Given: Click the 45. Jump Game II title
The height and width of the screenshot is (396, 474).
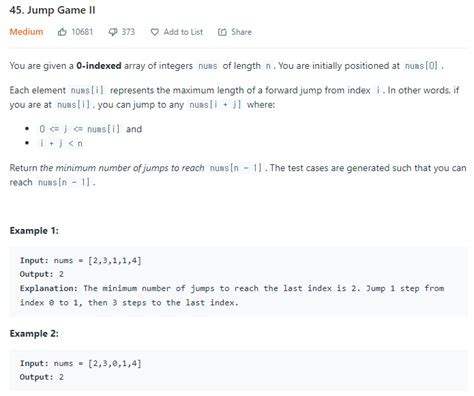Looking at the screenshot, I should click(x=52, y=10).
